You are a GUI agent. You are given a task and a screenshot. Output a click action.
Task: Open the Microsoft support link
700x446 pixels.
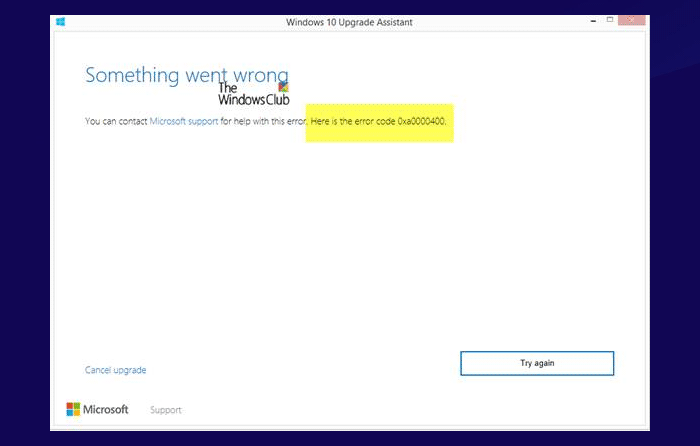[183, 121]
